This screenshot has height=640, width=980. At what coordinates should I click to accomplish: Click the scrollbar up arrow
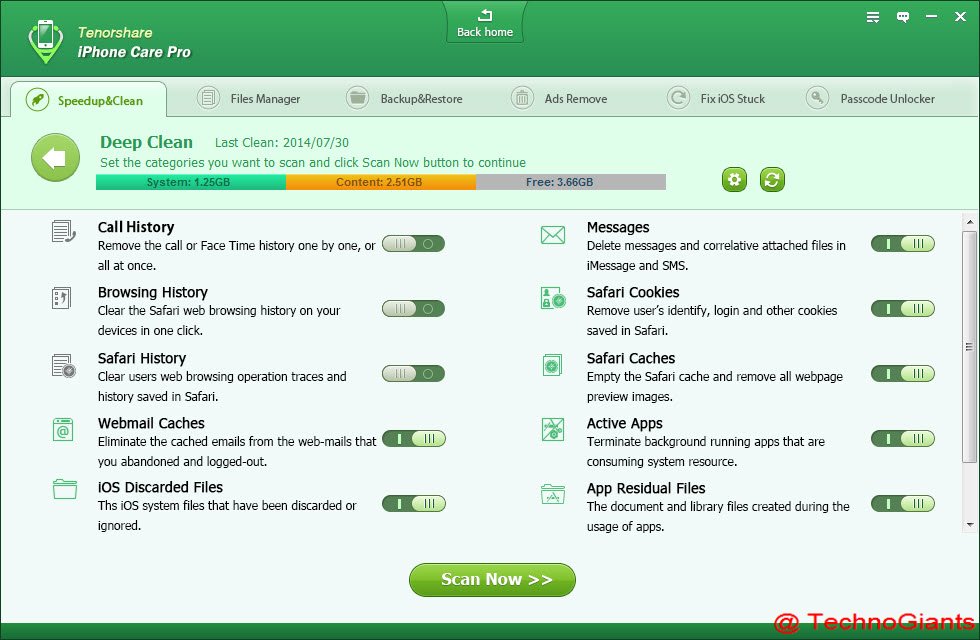click(x=969, y=221)
